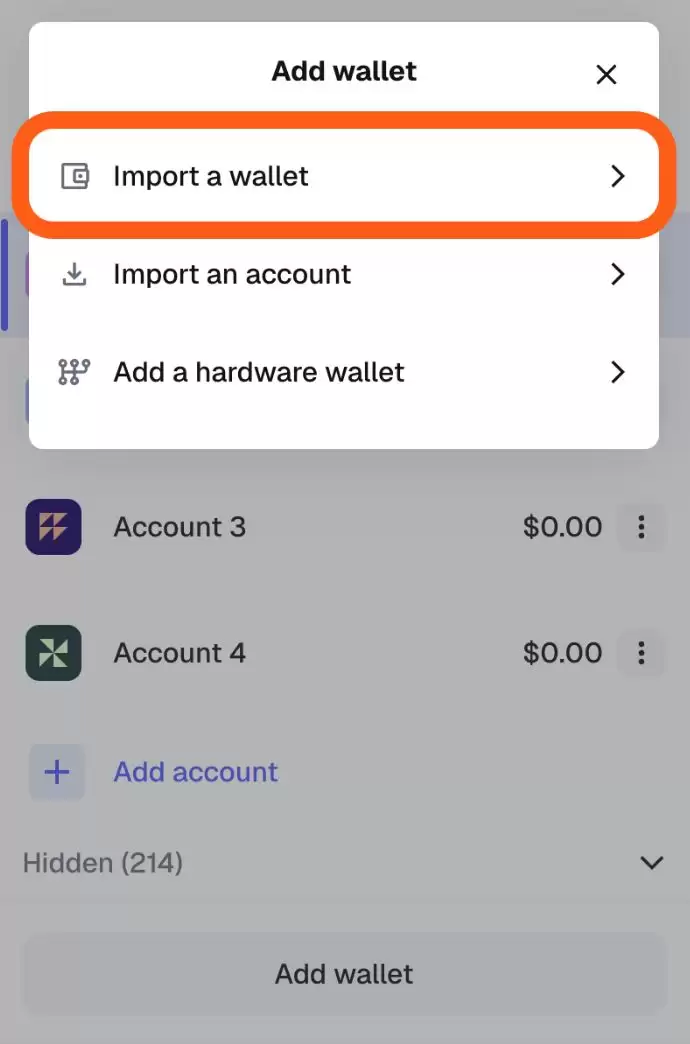Select the hardware wallet icon

tap(74, 372)
